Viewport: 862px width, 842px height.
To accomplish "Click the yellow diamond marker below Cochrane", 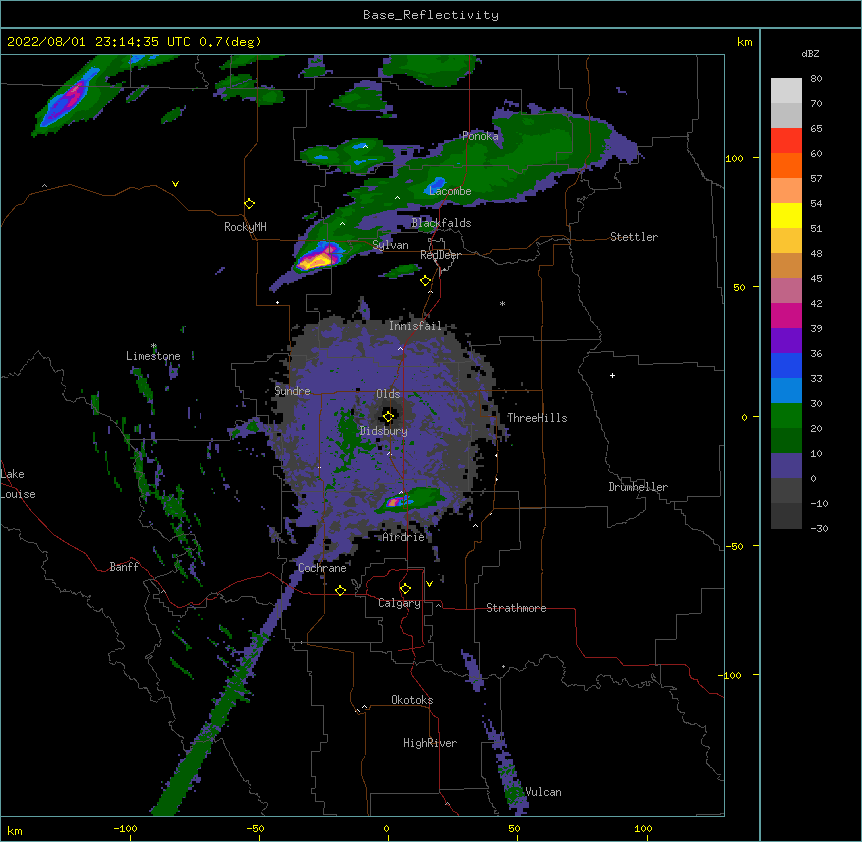I will pyautogui.click(x=340, y=590).
